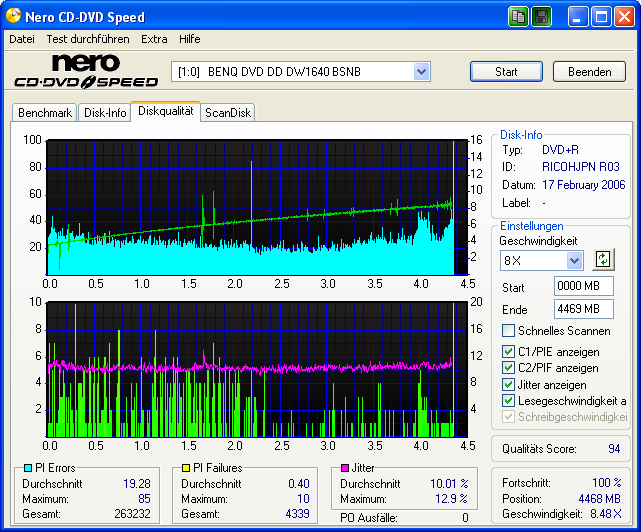Viewport: 641px width, 532px height.
Task: Toggle the Schnelles Scannen checkbox
Action: point(508,330)
